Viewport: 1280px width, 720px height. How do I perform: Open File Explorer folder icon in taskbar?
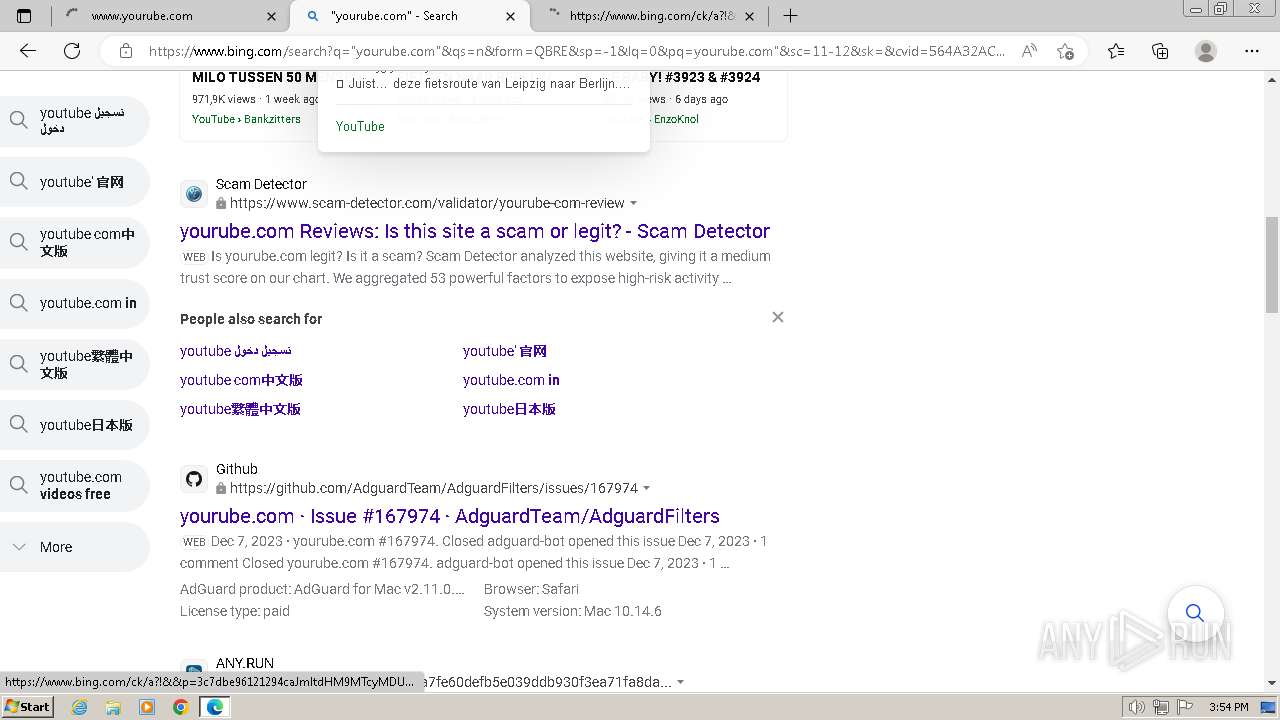coord(113,707)
